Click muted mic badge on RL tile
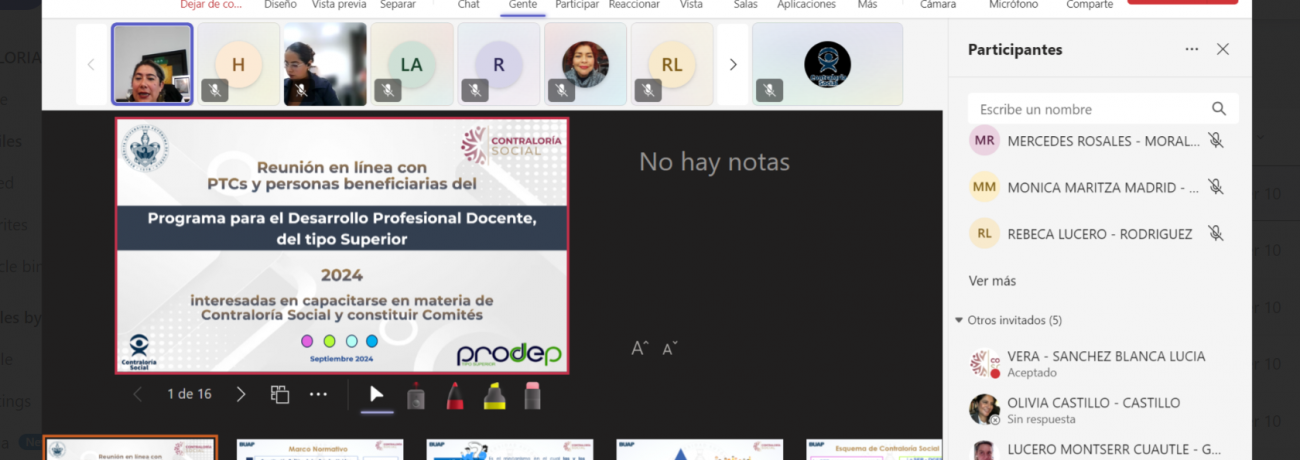 click(647, 91)
